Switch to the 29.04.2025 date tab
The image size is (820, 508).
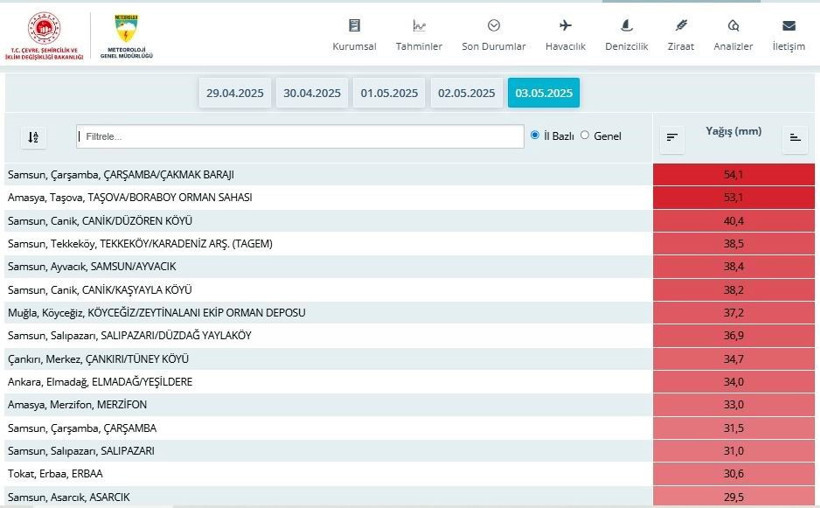click(x=235, y=93)
